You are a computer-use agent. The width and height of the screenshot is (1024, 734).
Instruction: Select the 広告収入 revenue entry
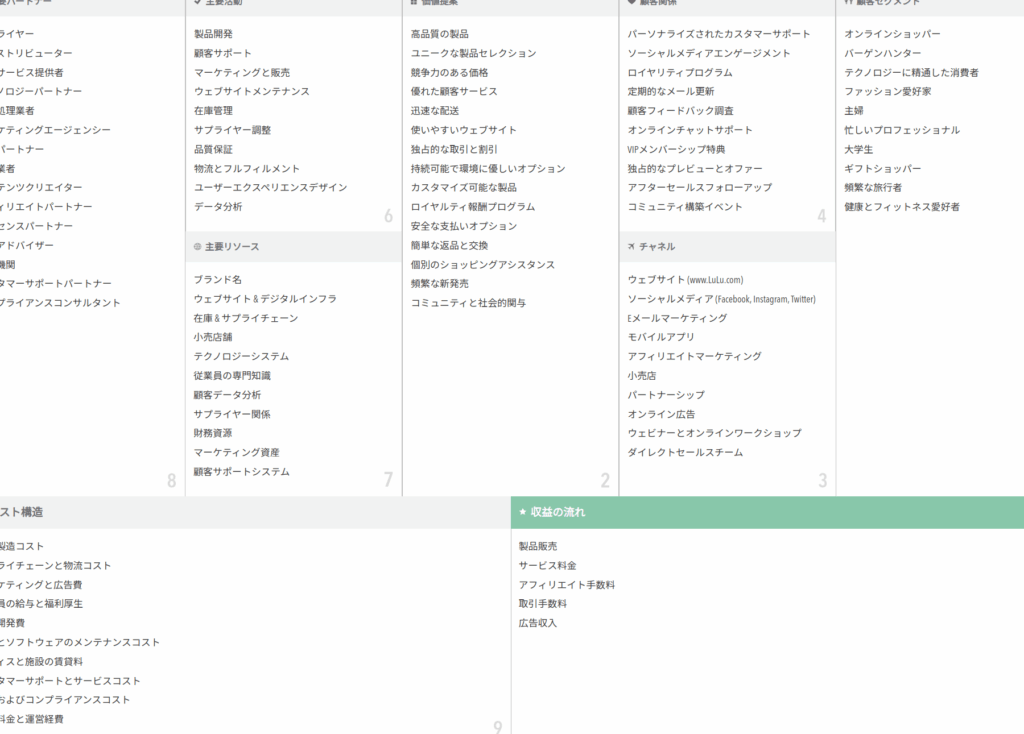[538, 624]
